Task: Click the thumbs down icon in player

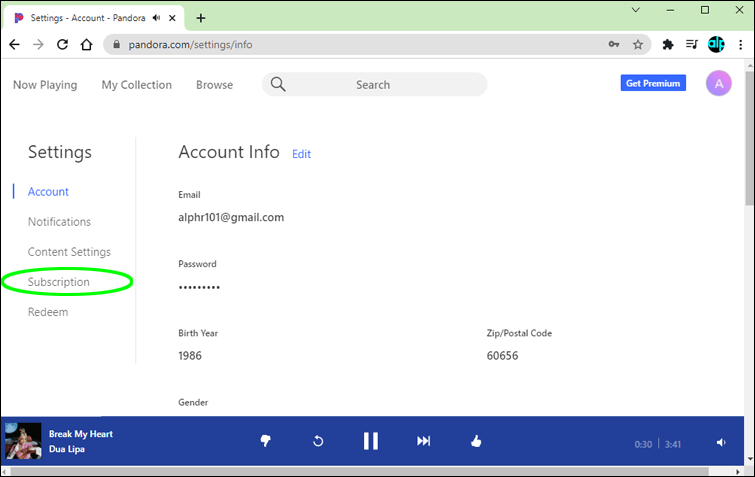Action: pos(265,440)
